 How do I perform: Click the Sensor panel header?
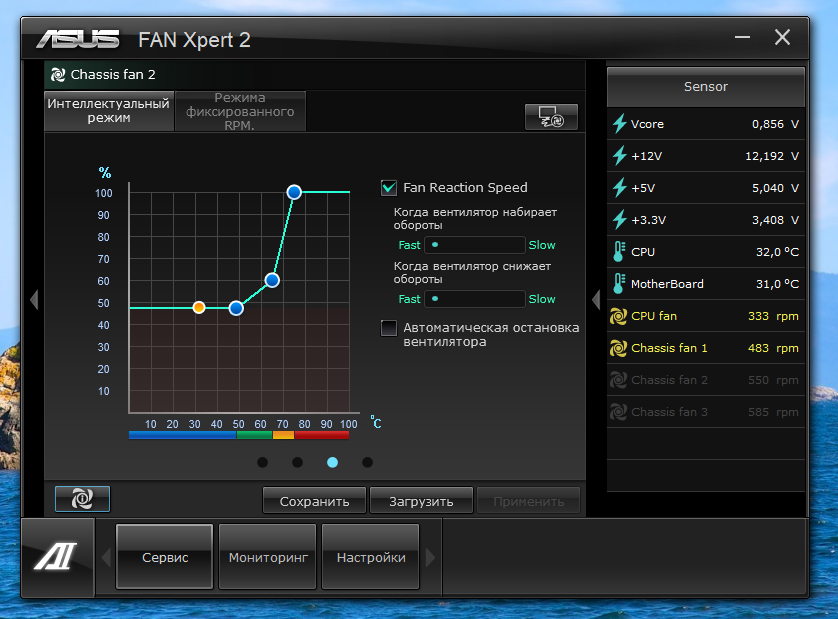click(x=705, y=87)
